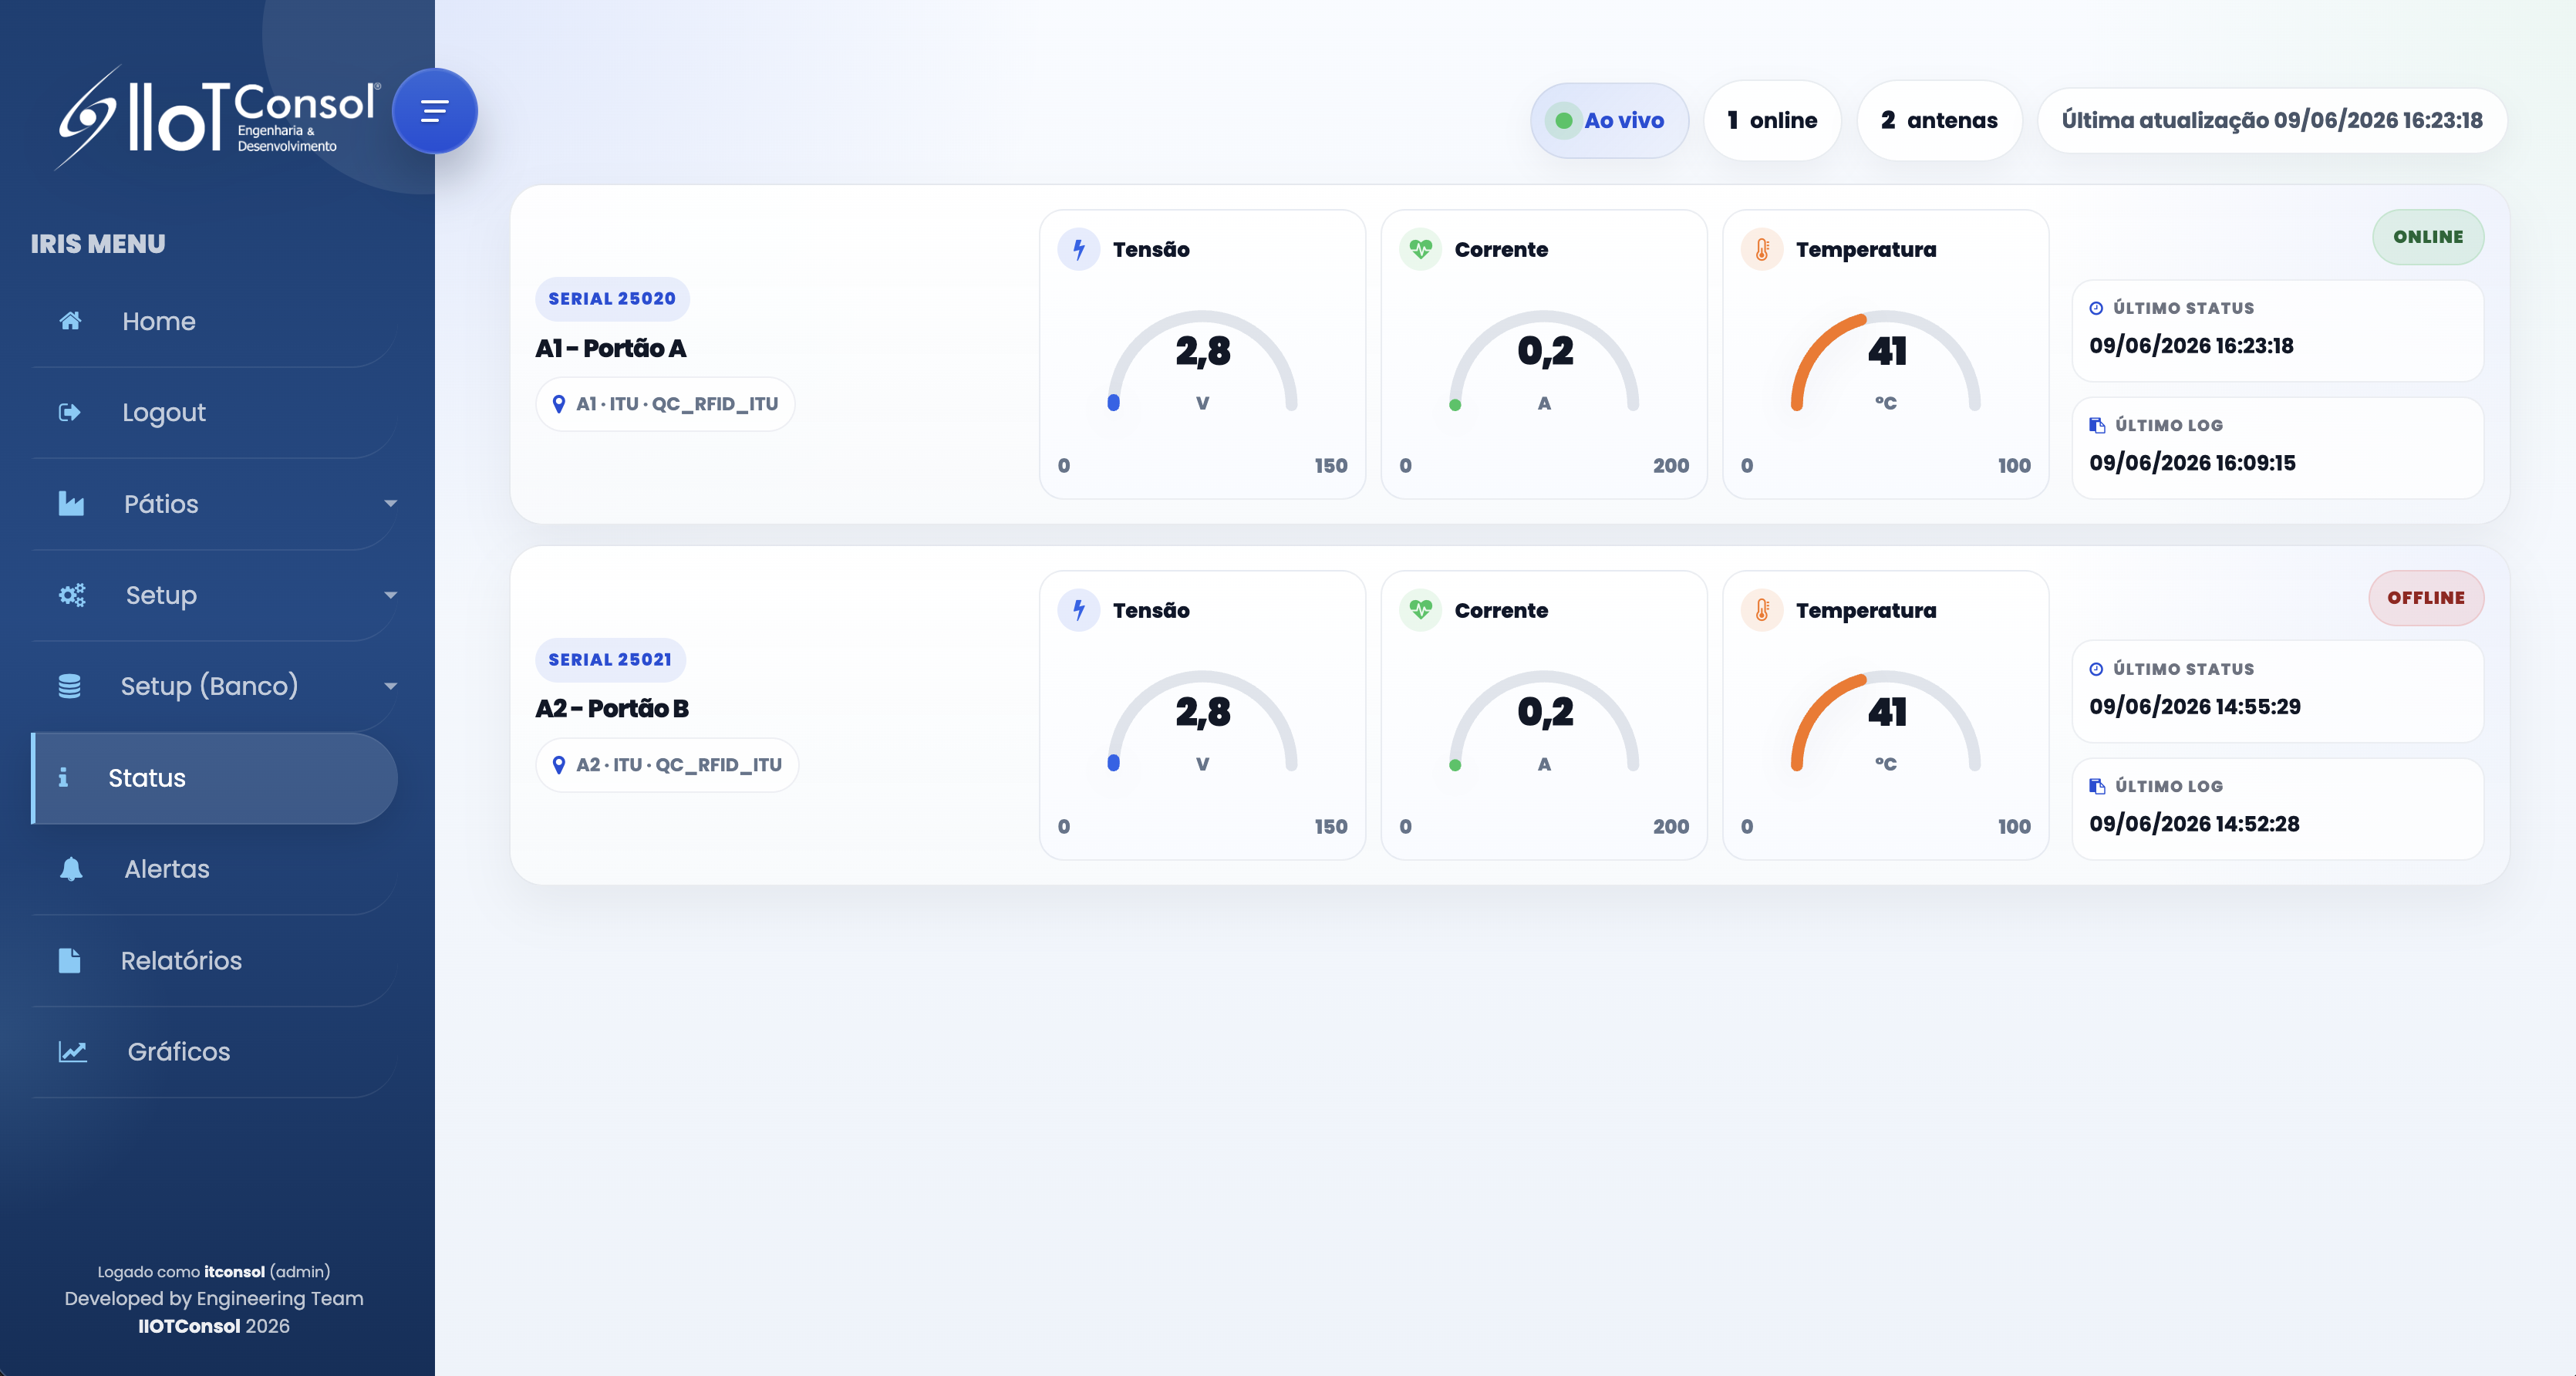Click the Corrente heartbeat icon for A2 - Portão B
2576x1376 pixels.
1420,610
